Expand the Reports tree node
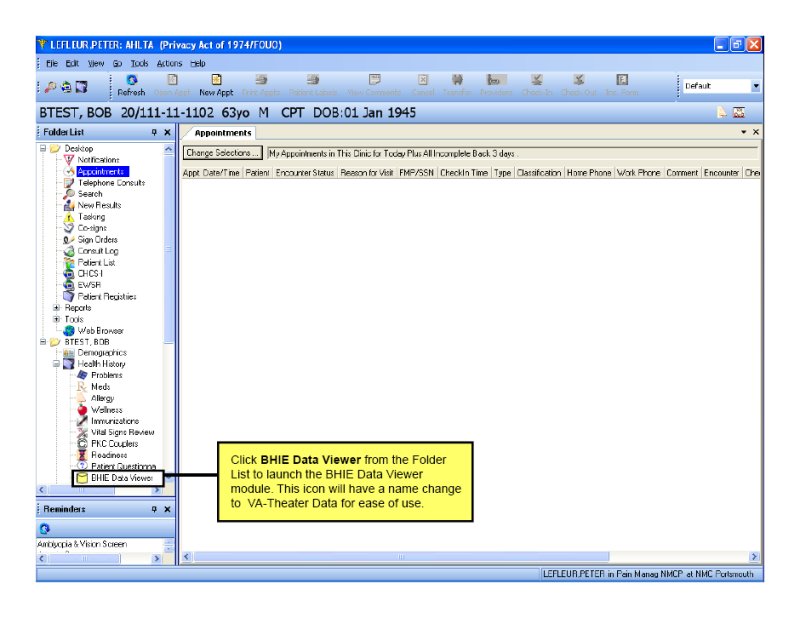This screenshot has height=618, width=800. pyautogui.click(x=56, y=308)
